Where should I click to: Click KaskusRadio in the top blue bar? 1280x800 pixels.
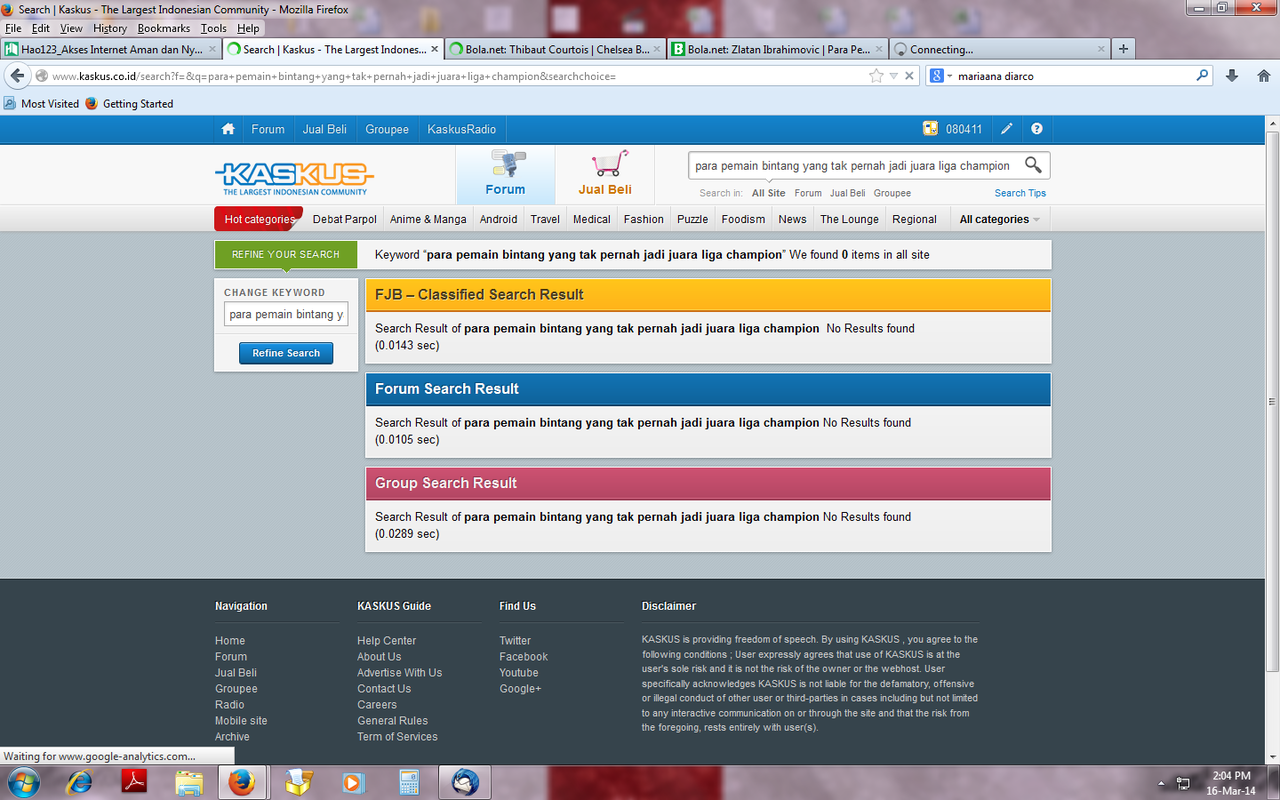click(461, 129)
